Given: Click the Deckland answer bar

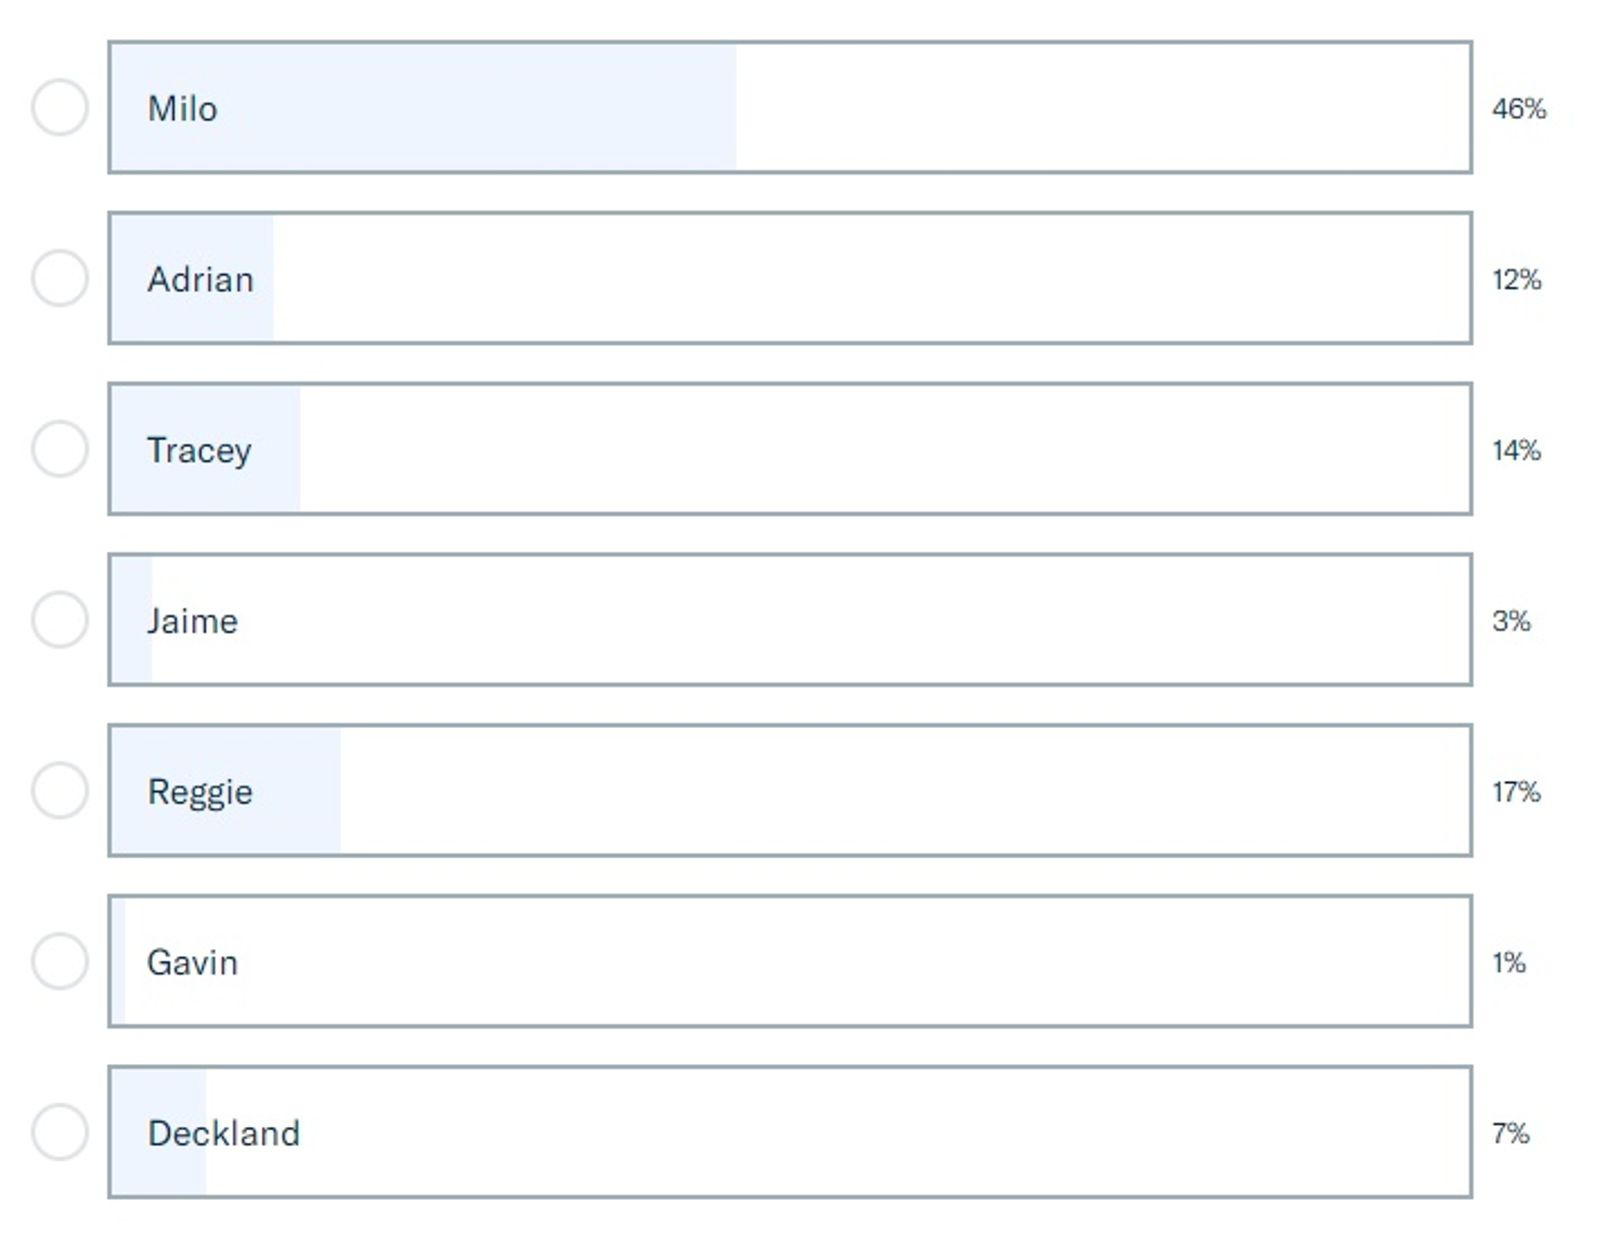Looking at the screenshot, I should point(790,1132).
